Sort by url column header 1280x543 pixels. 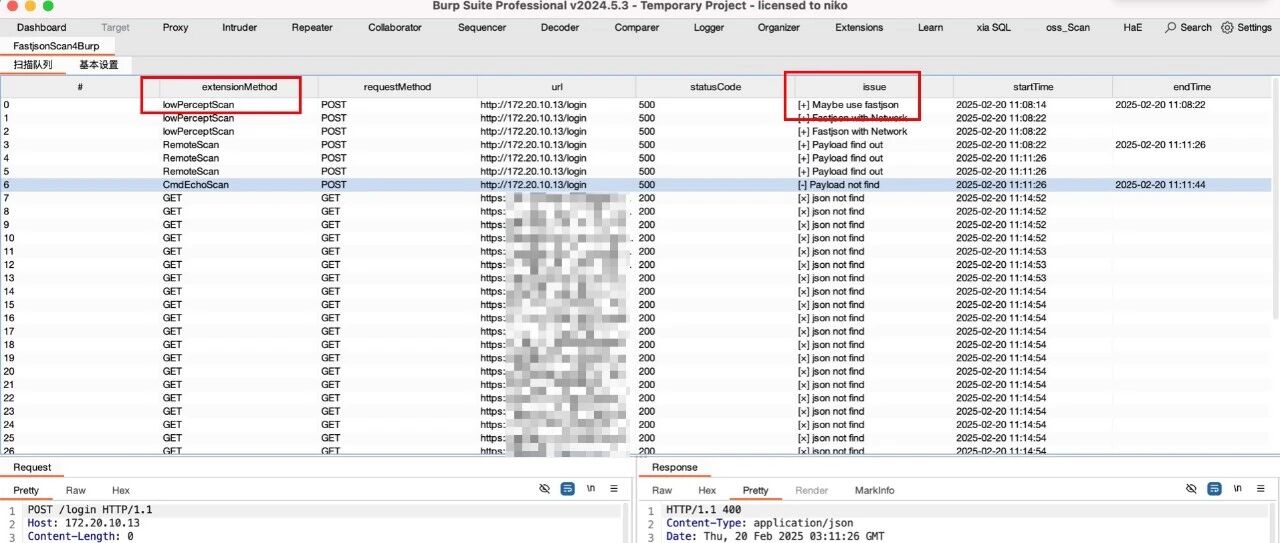[x=556, y=87]
